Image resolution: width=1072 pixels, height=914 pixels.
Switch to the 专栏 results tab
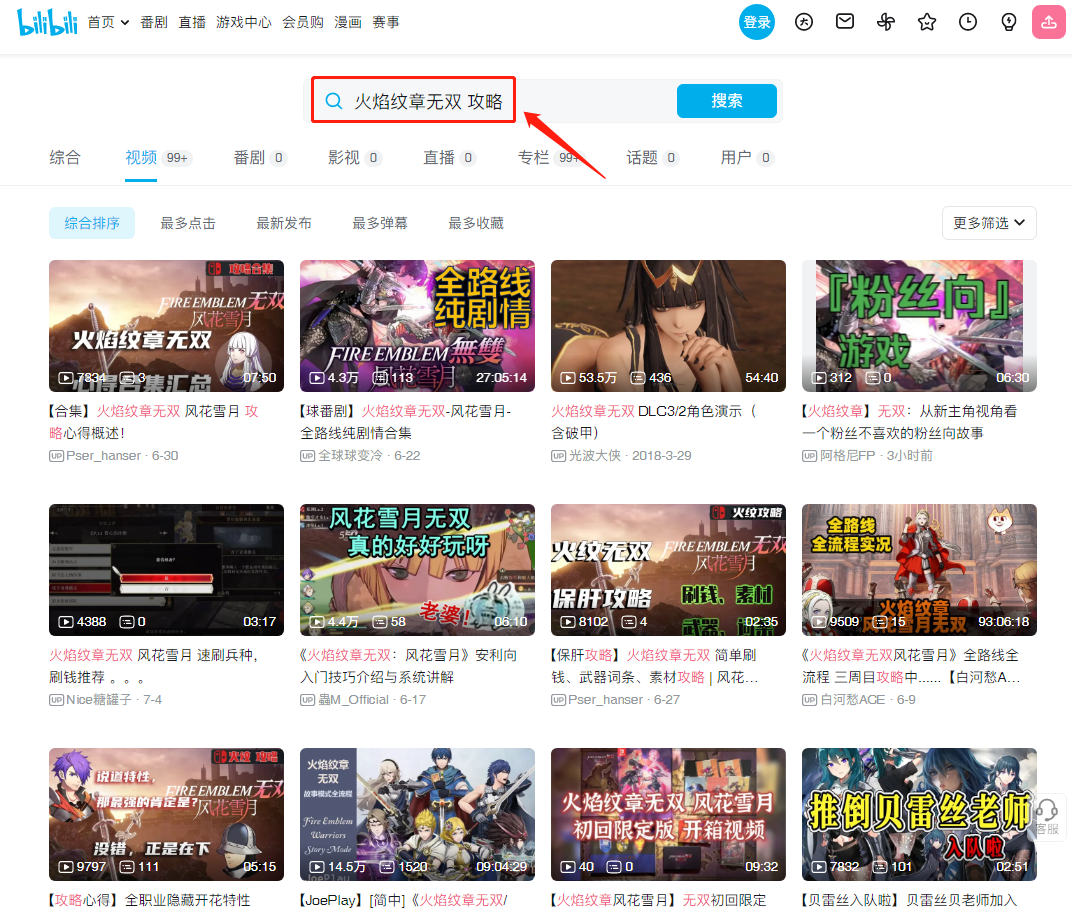(x=550, y=158)
